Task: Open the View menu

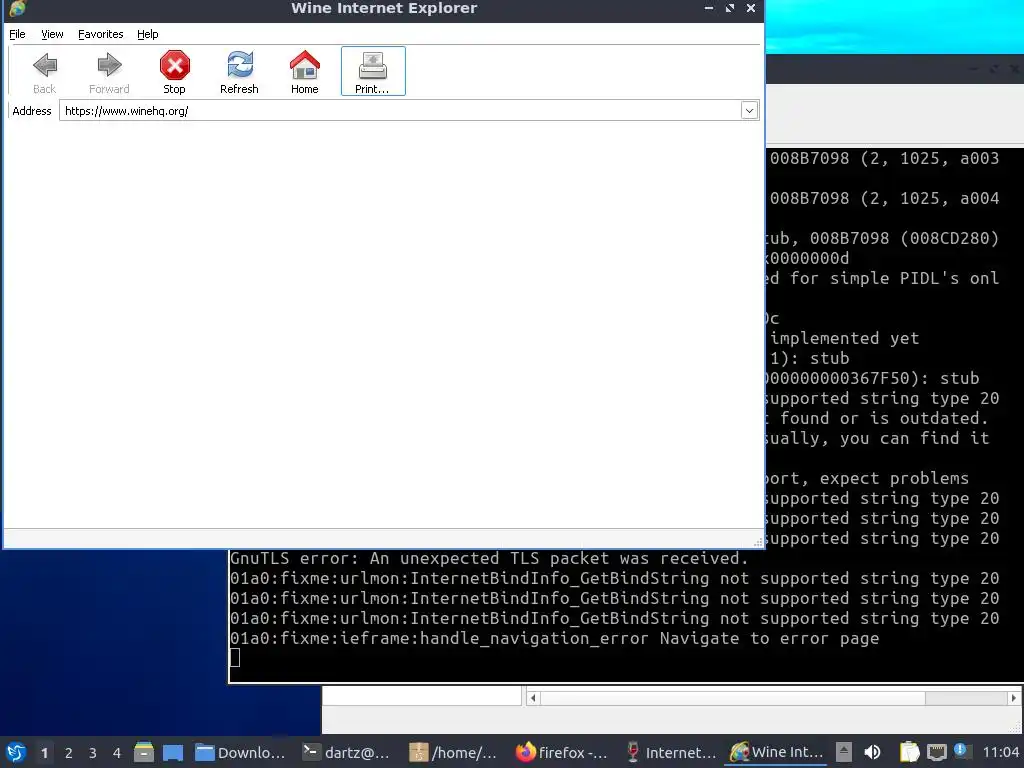Action: pyautogui.click(x=52, y=34)
